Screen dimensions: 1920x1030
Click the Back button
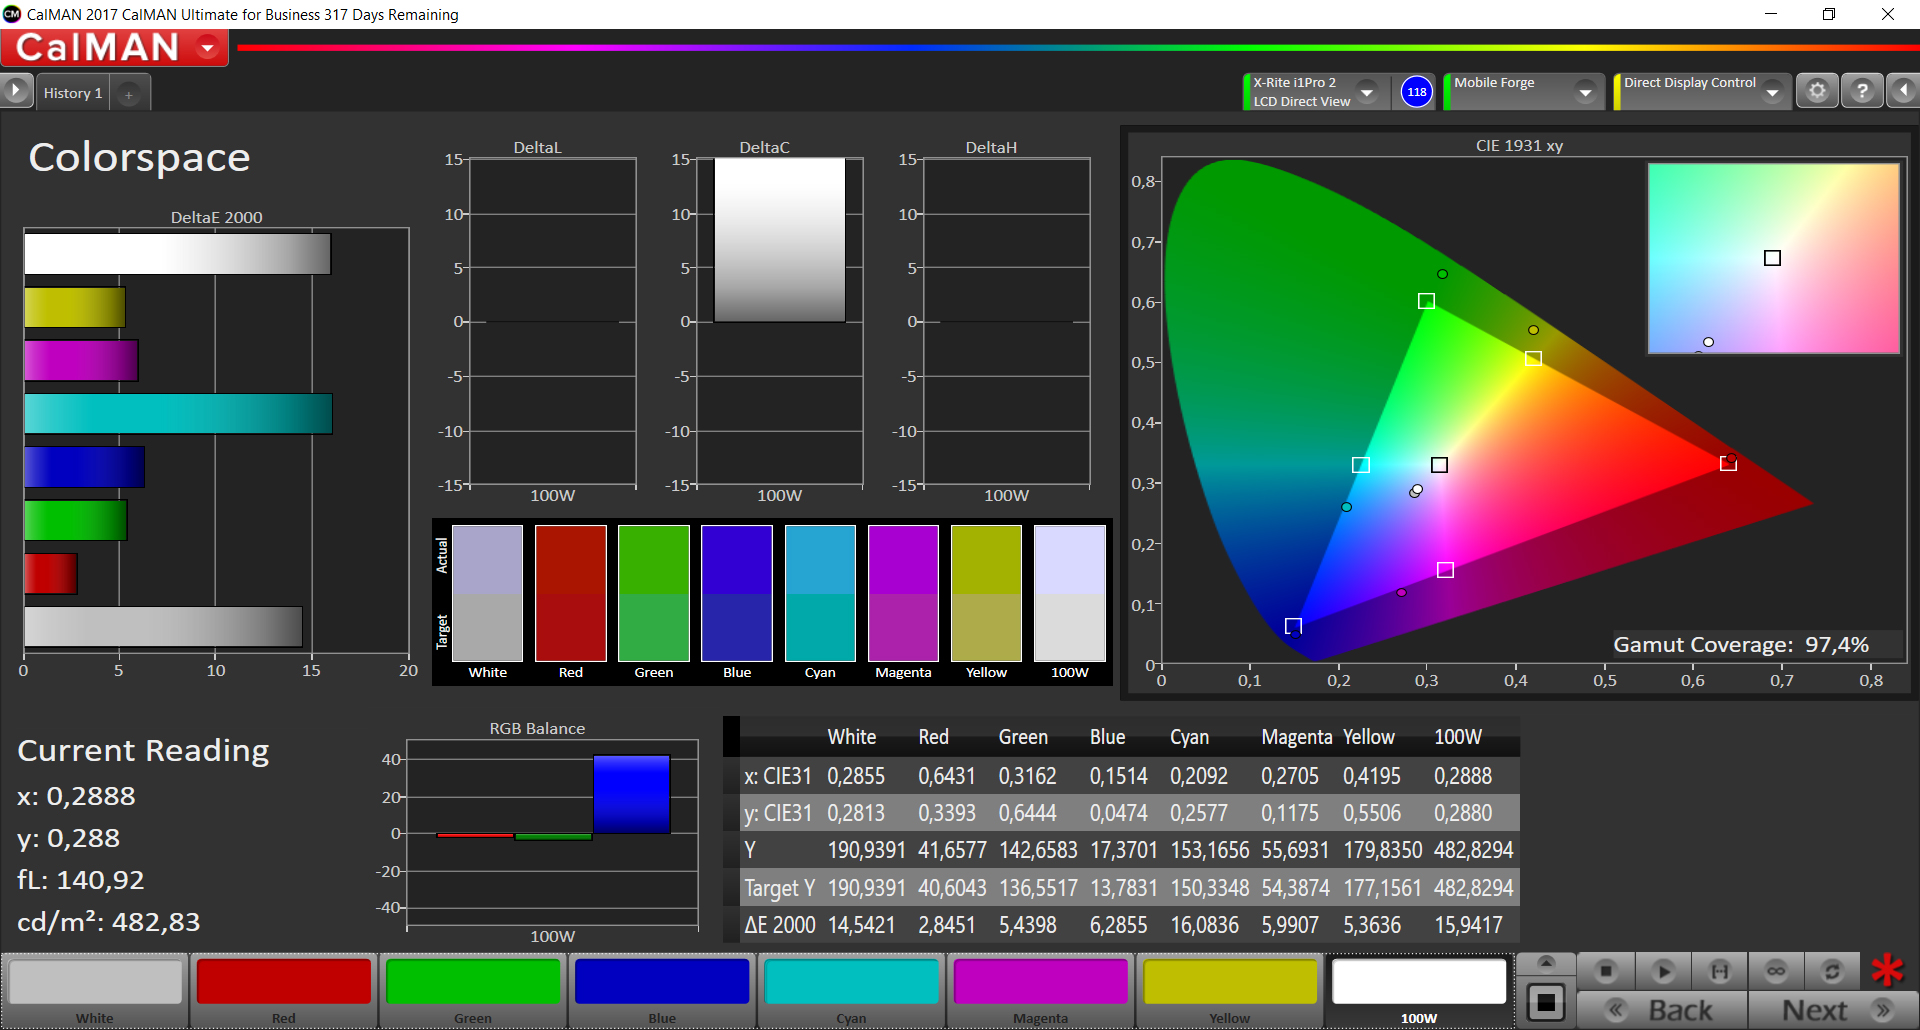click(1662, 1010)
